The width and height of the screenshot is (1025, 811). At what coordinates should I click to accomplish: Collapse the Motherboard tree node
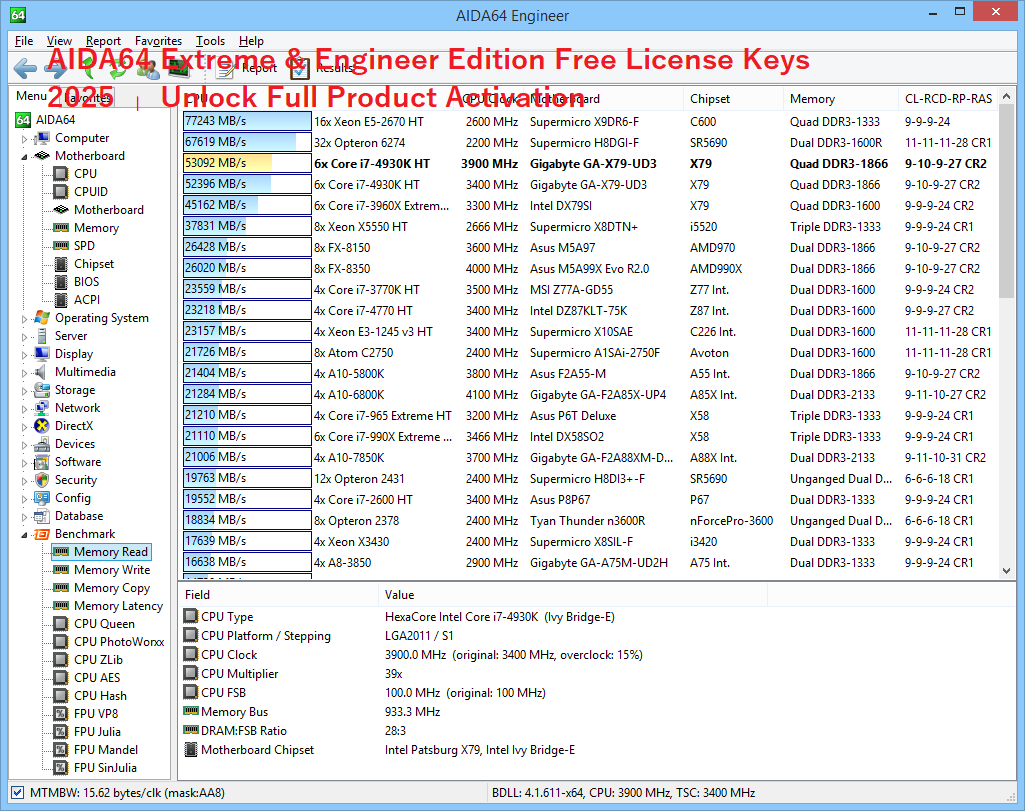[x=24, y=156]
